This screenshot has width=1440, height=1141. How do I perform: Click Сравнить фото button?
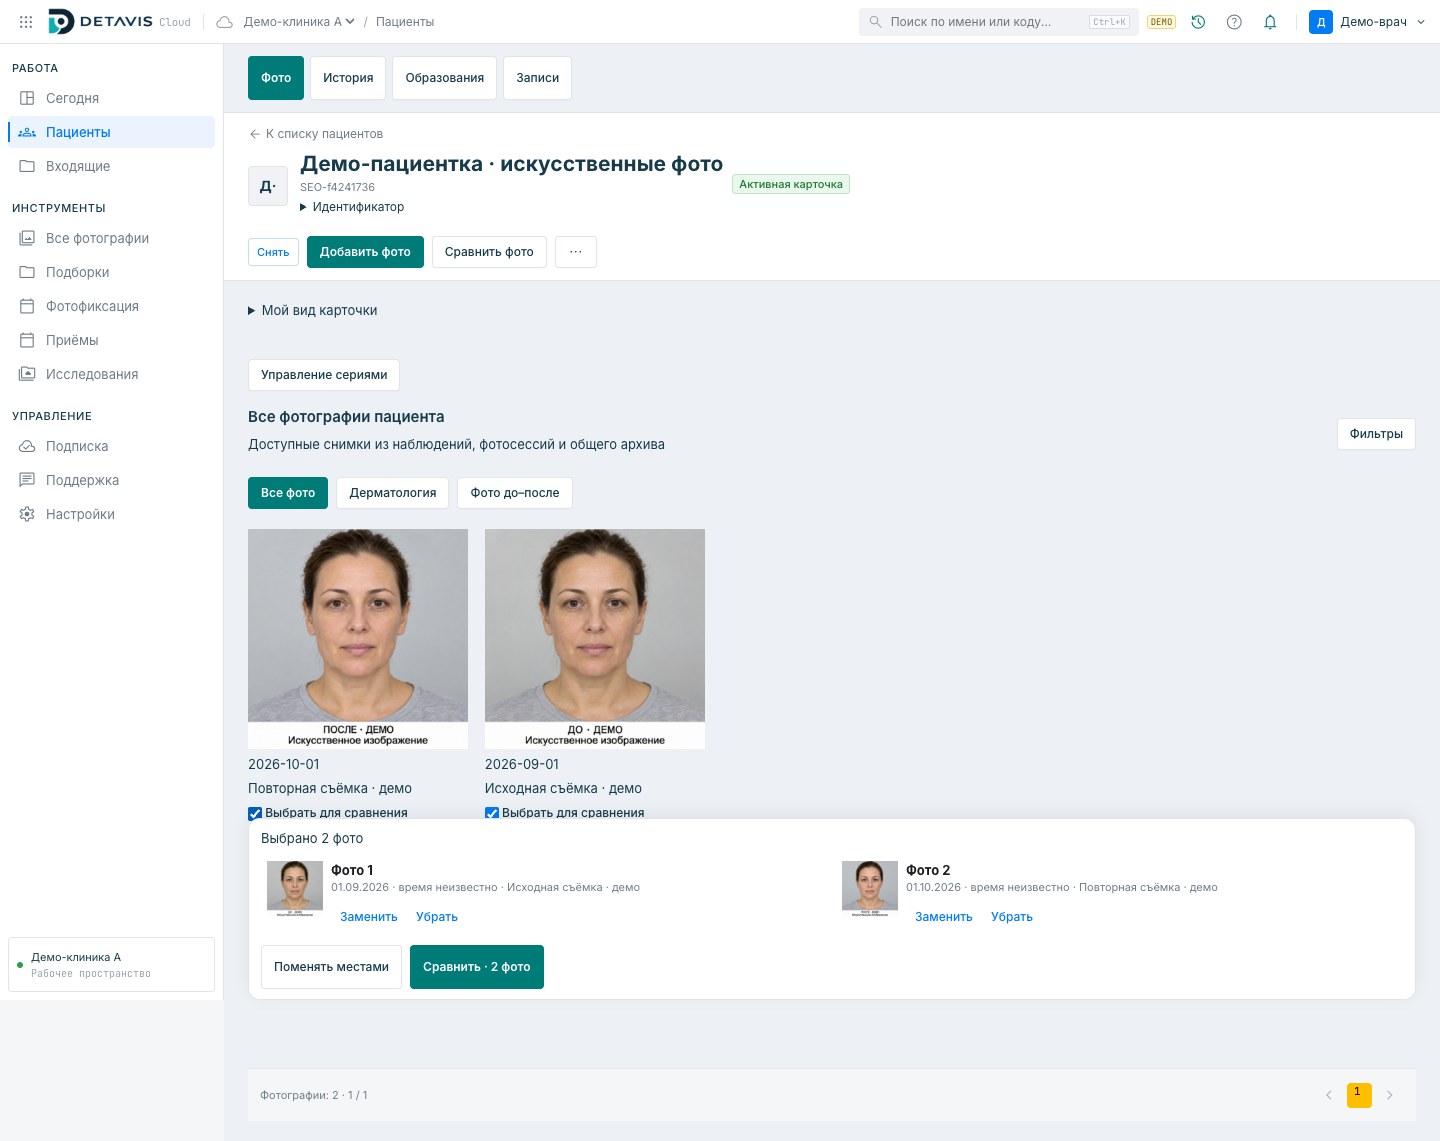point(489,252)
